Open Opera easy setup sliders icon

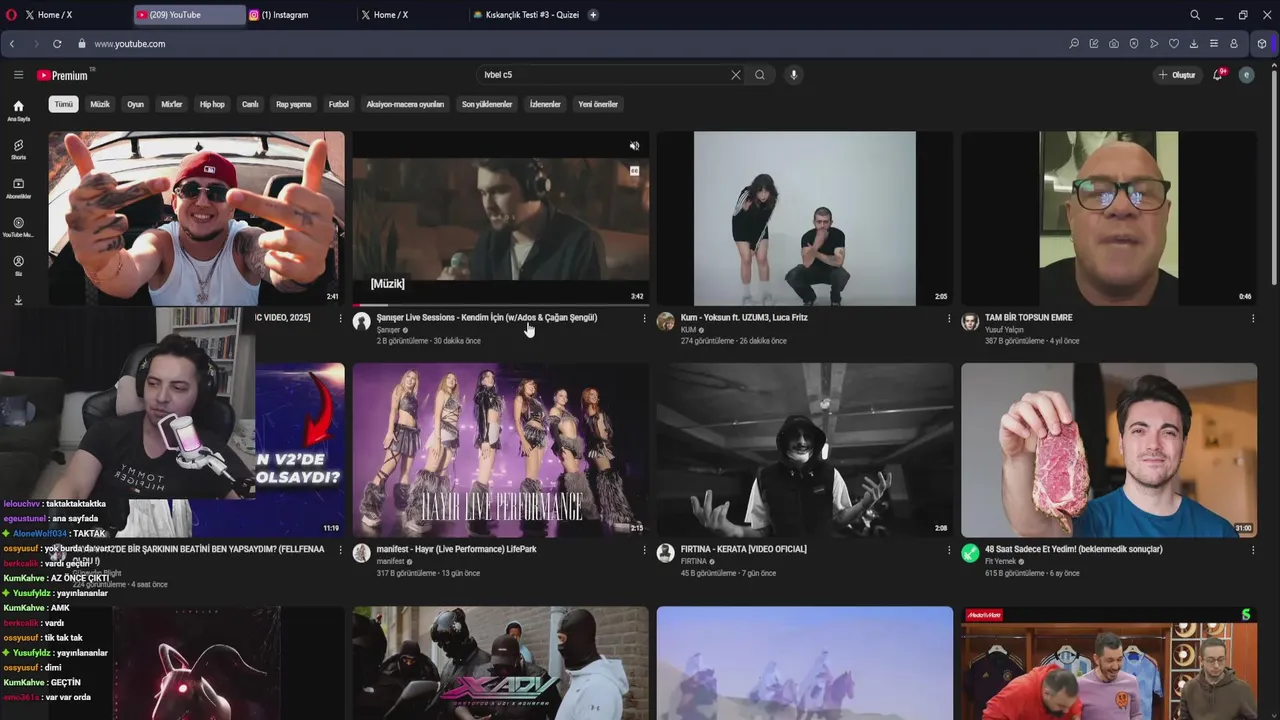pos(1214,44)
